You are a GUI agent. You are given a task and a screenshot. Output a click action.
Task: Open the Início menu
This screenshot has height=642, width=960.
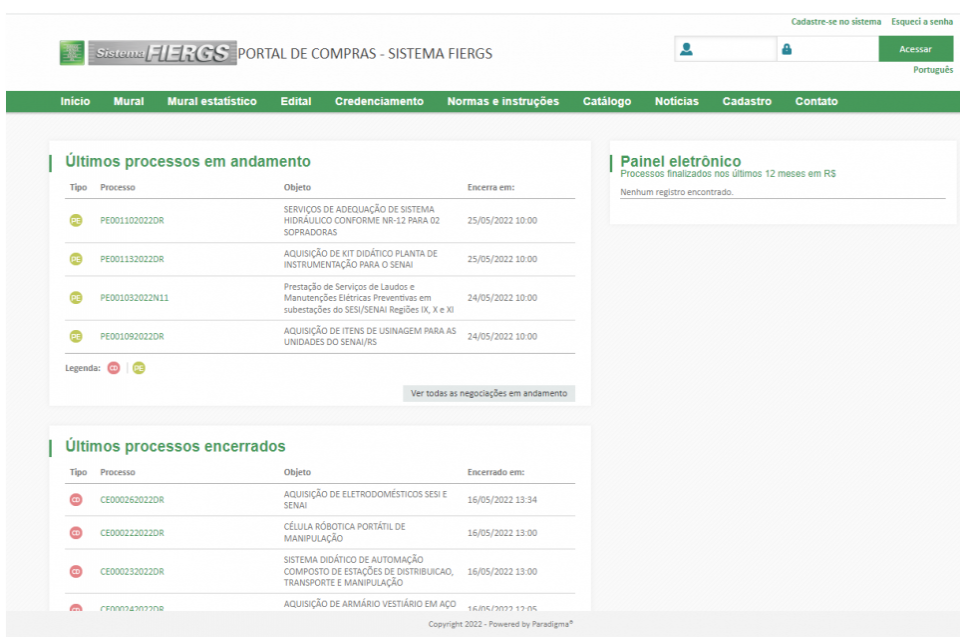pos(75,102)
